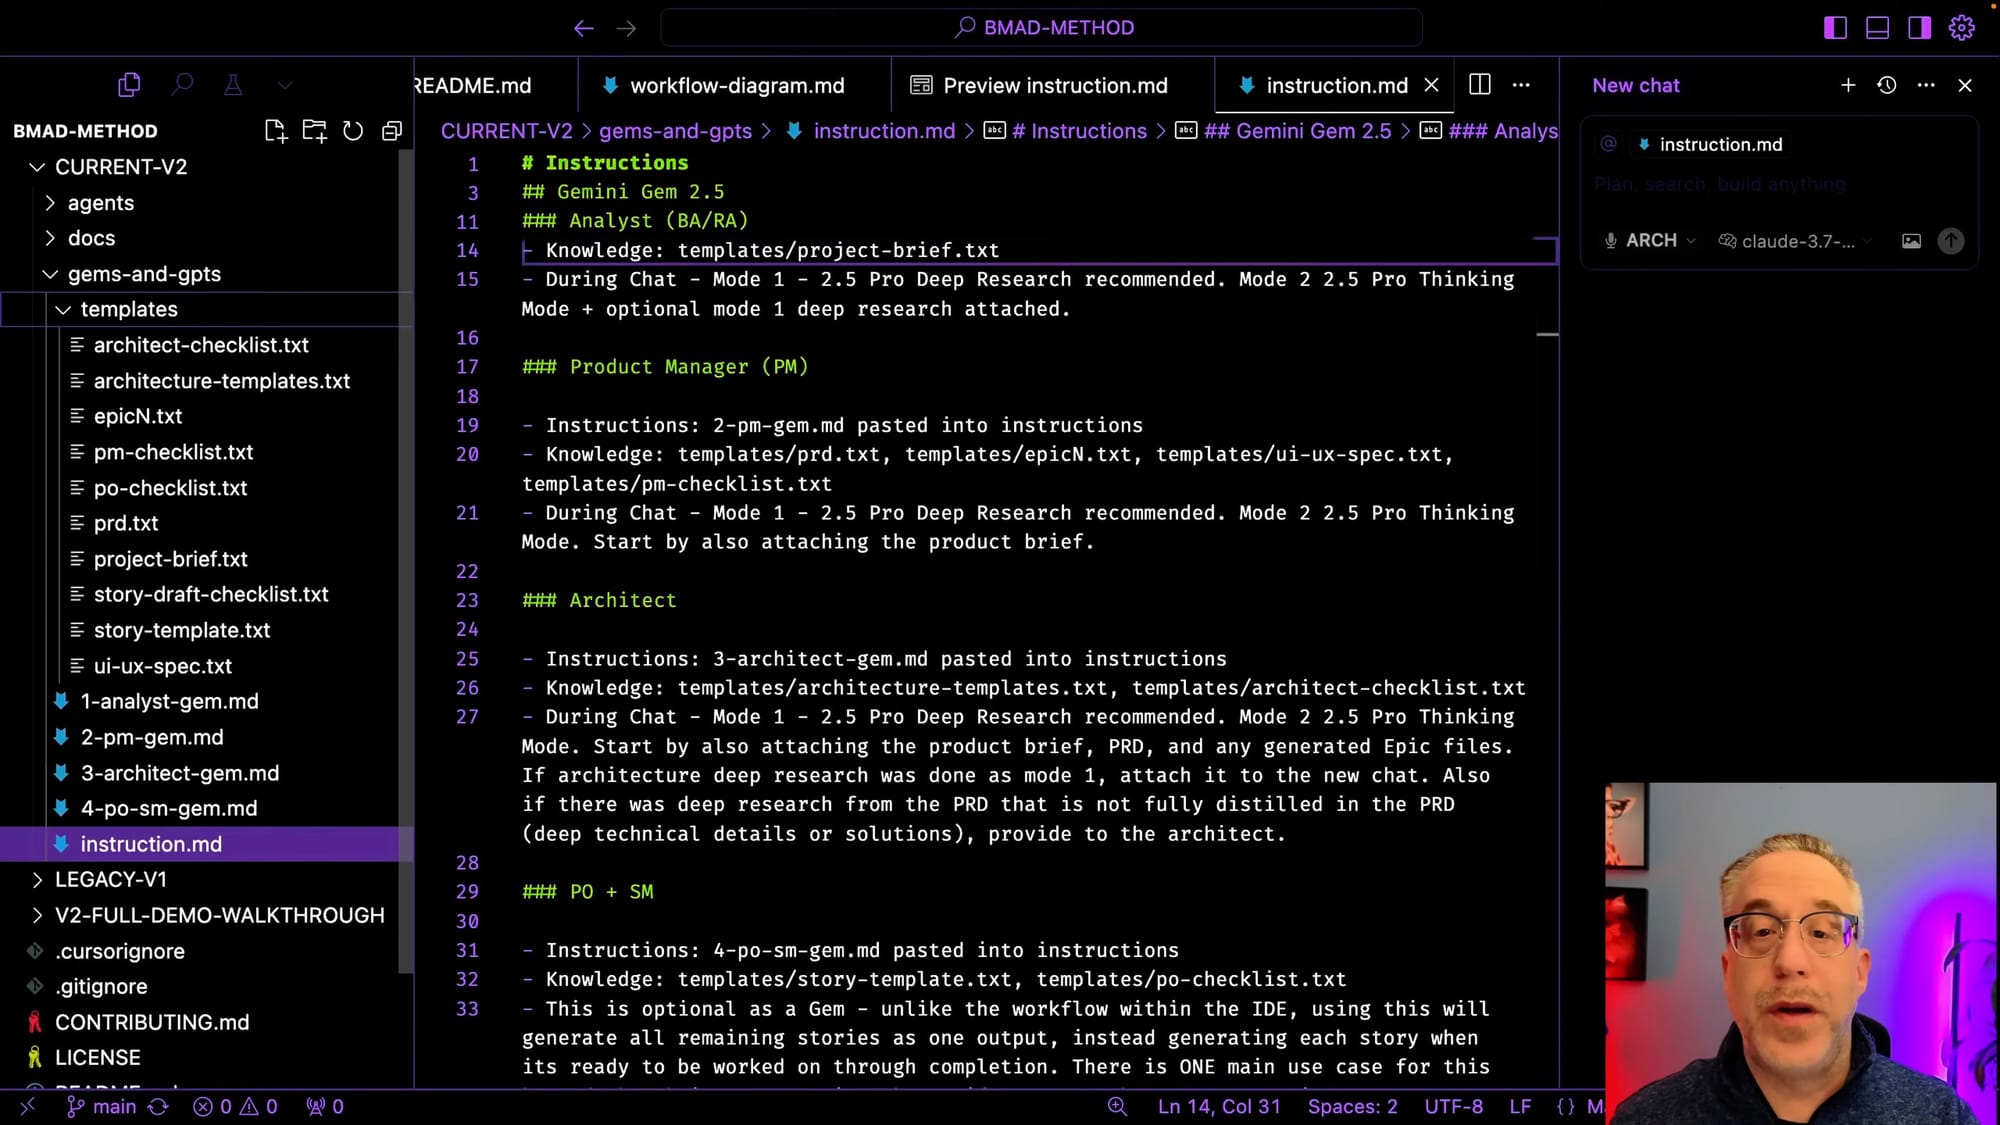Click the New File icon in explorer
The height and width of the screenshot is (1125, 2000).
click(275, 131)
